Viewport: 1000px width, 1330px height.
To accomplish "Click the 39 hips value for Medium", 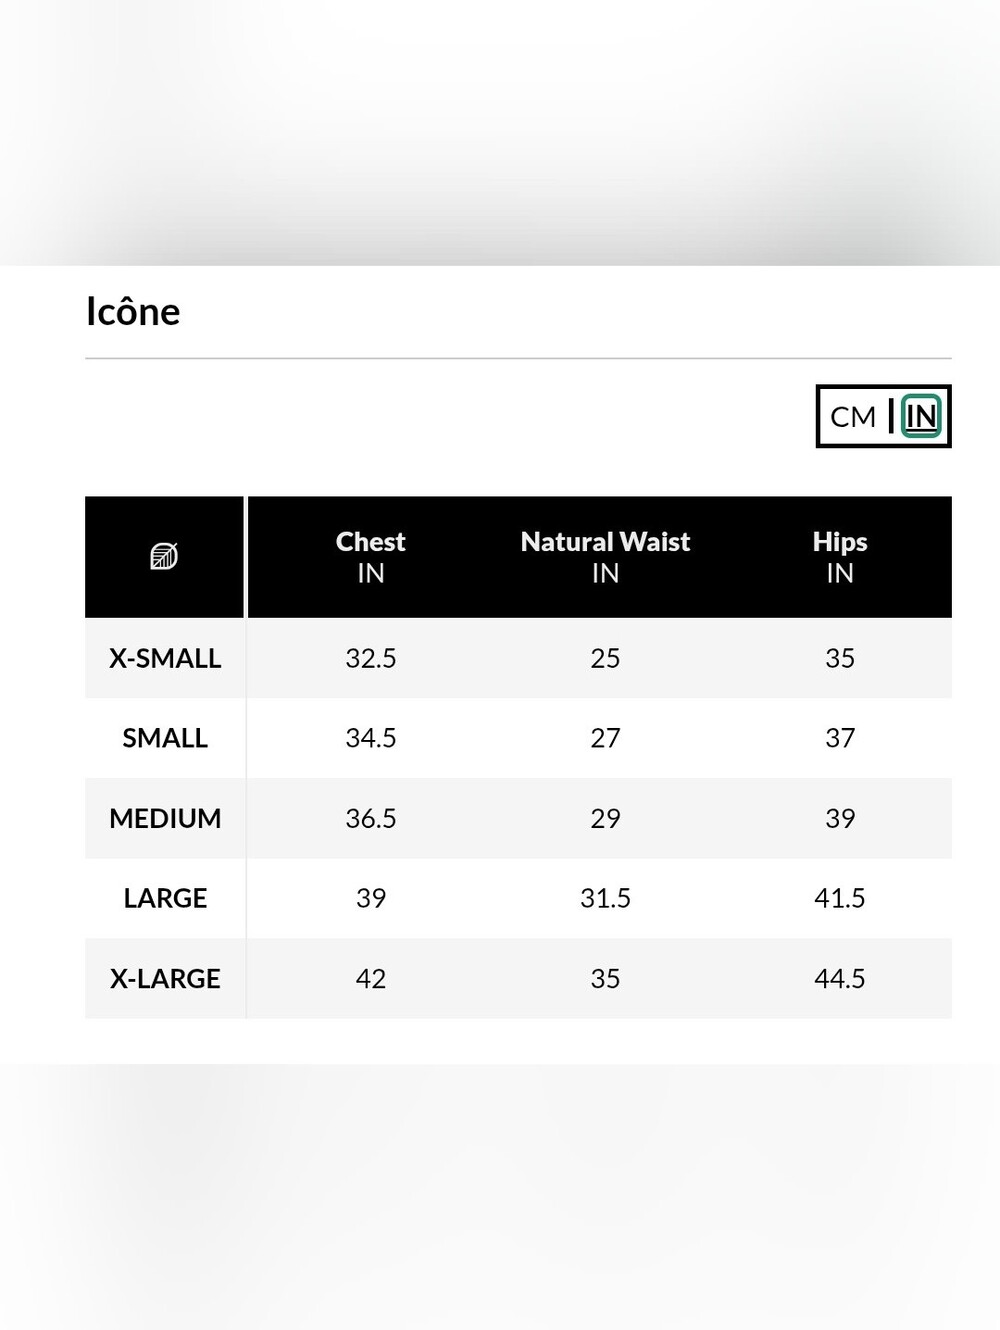I will point(840,818).
